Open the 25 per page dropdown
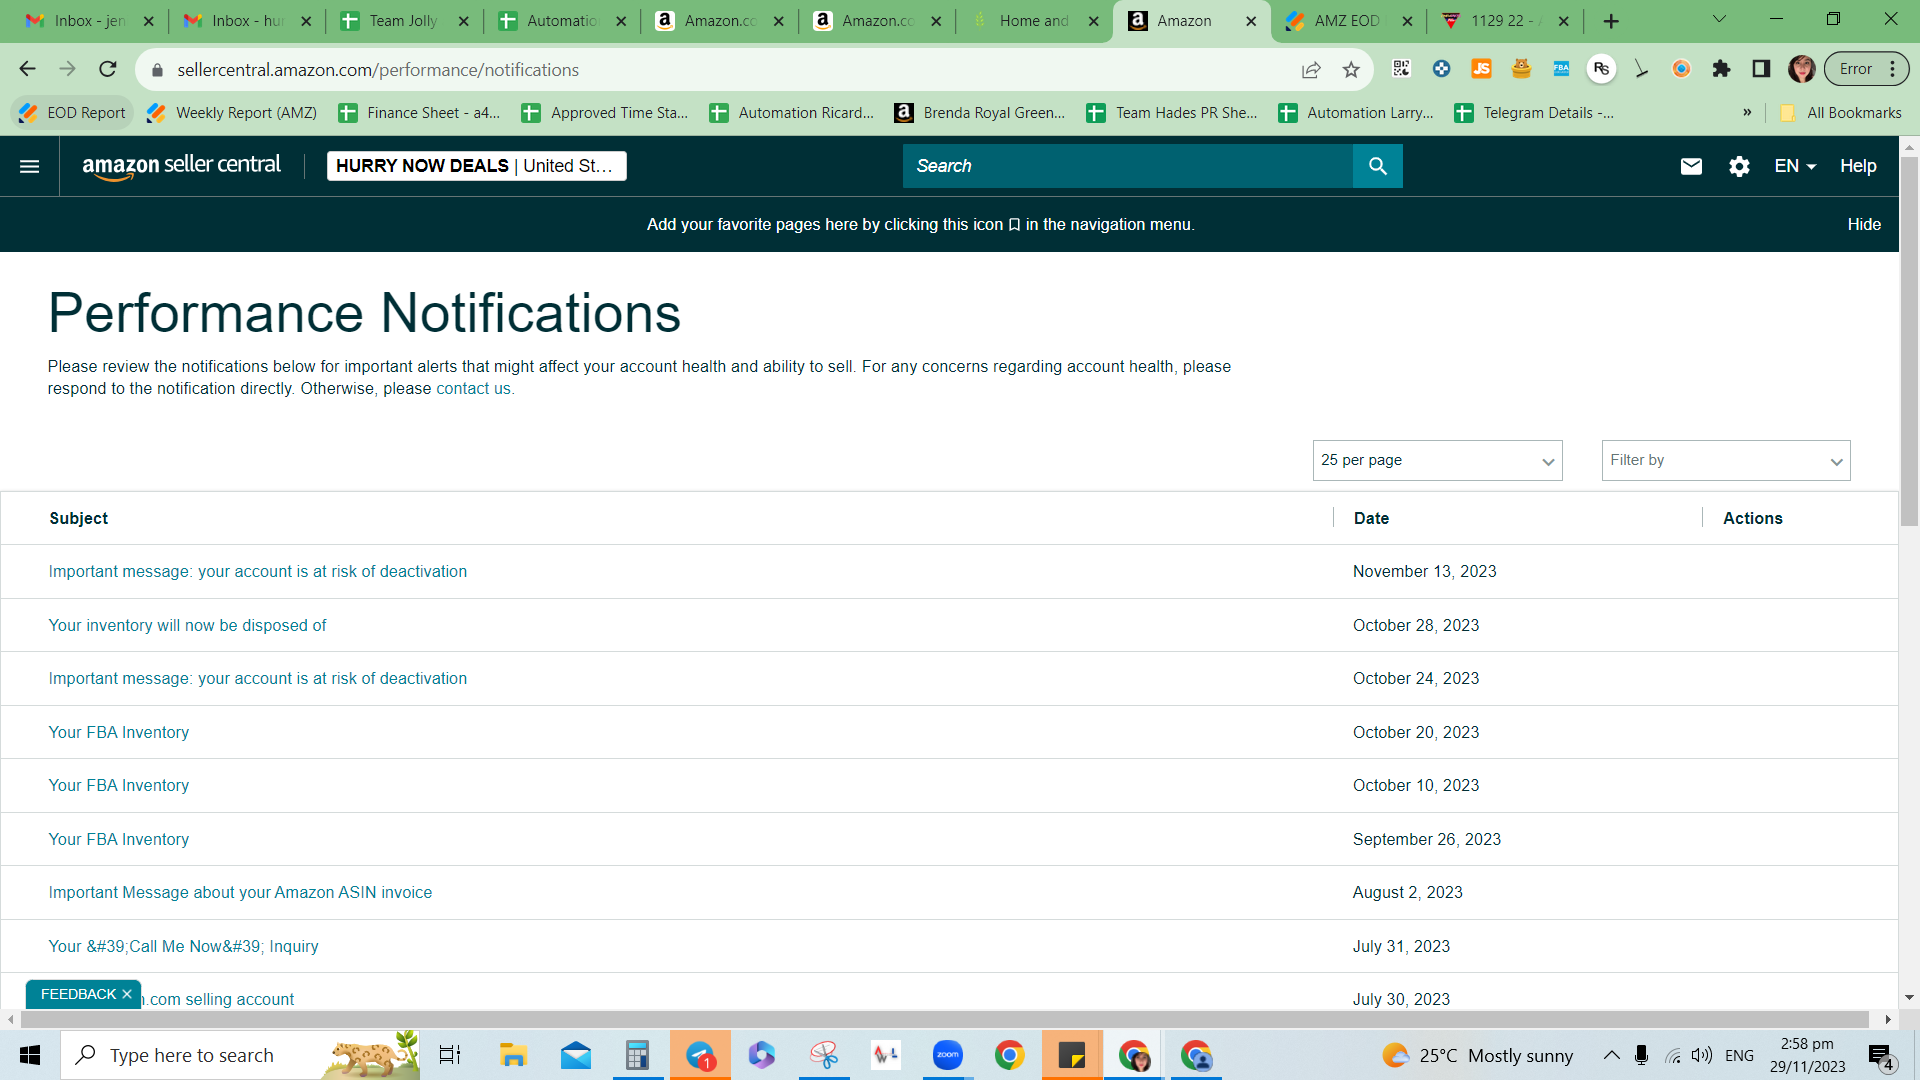 pyautogui.click(x=1437, y=460)
